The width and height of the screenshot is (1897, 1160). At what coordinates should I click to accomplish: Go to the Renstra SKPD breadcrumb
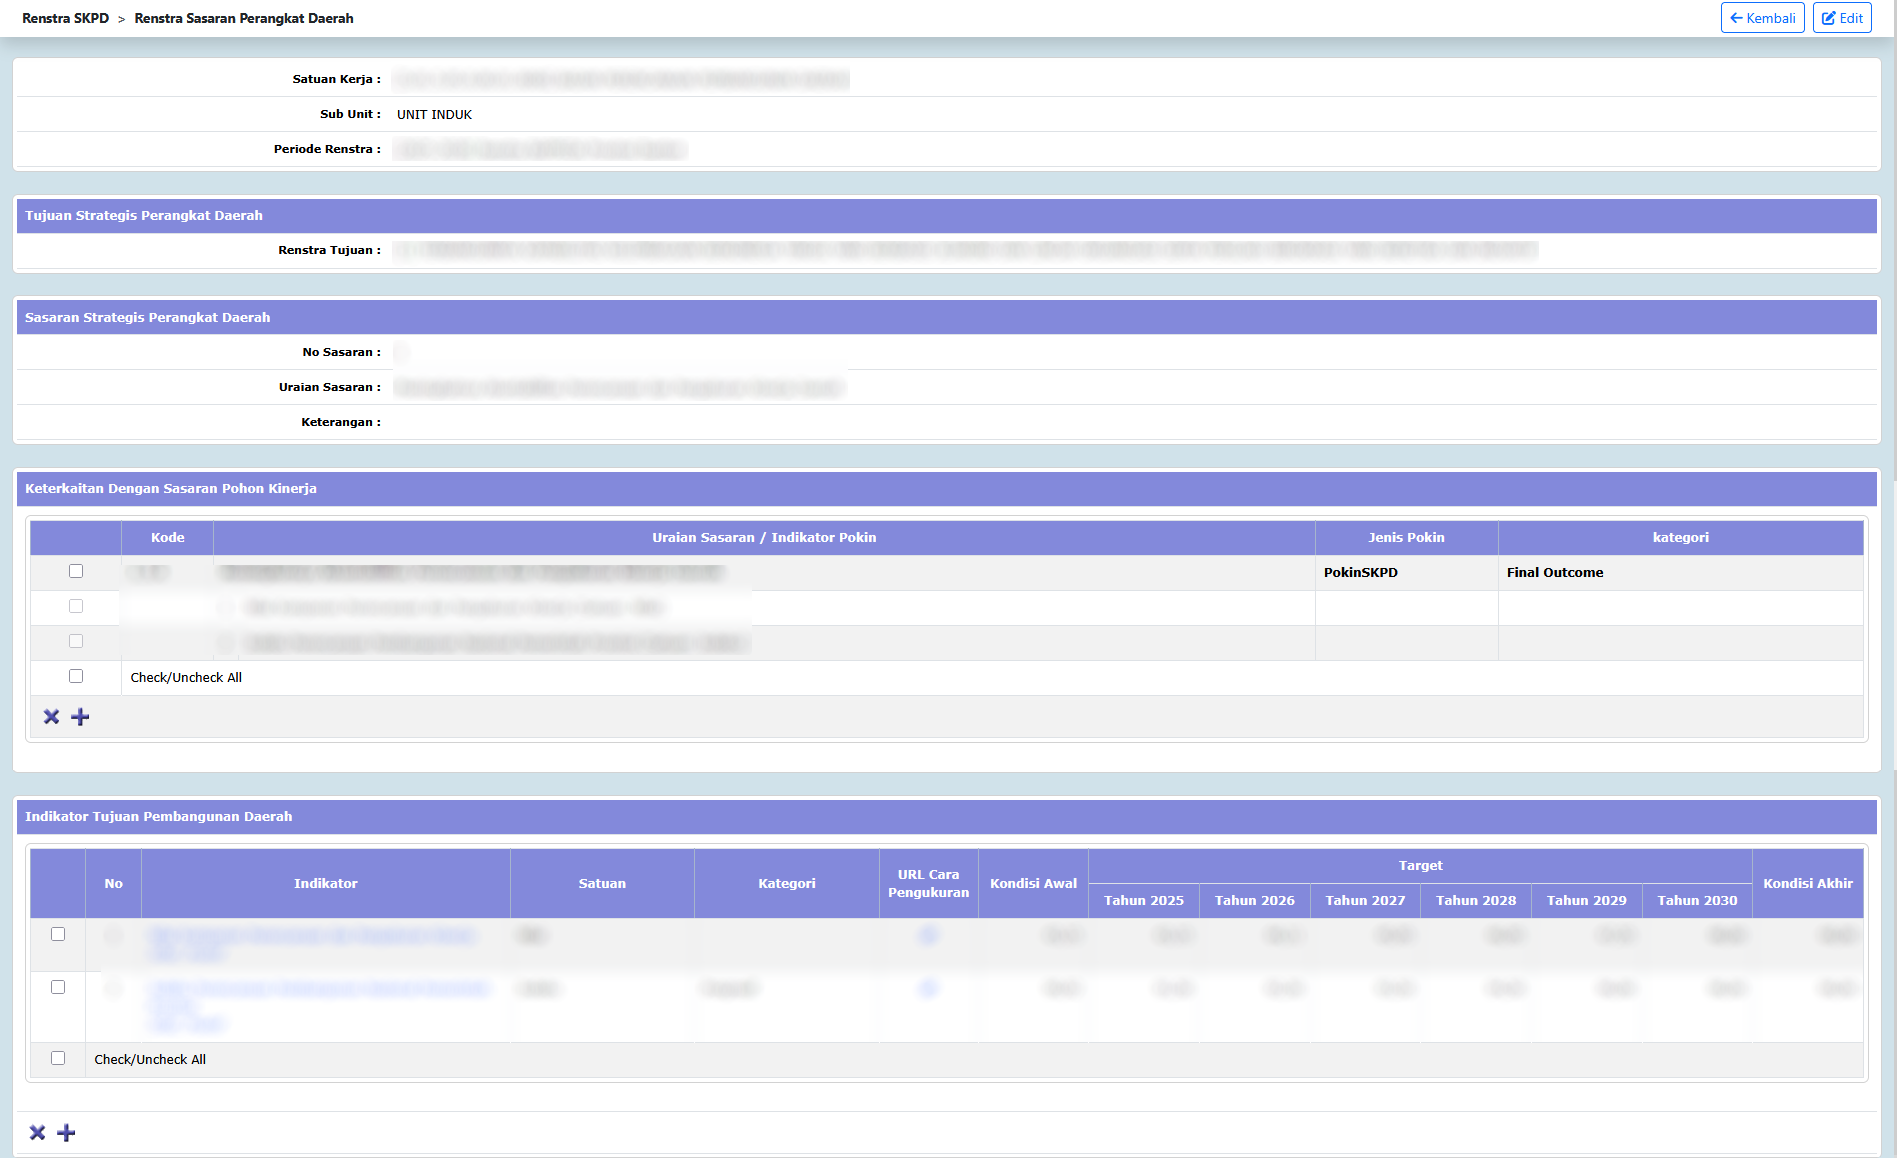tap(65, 18)
